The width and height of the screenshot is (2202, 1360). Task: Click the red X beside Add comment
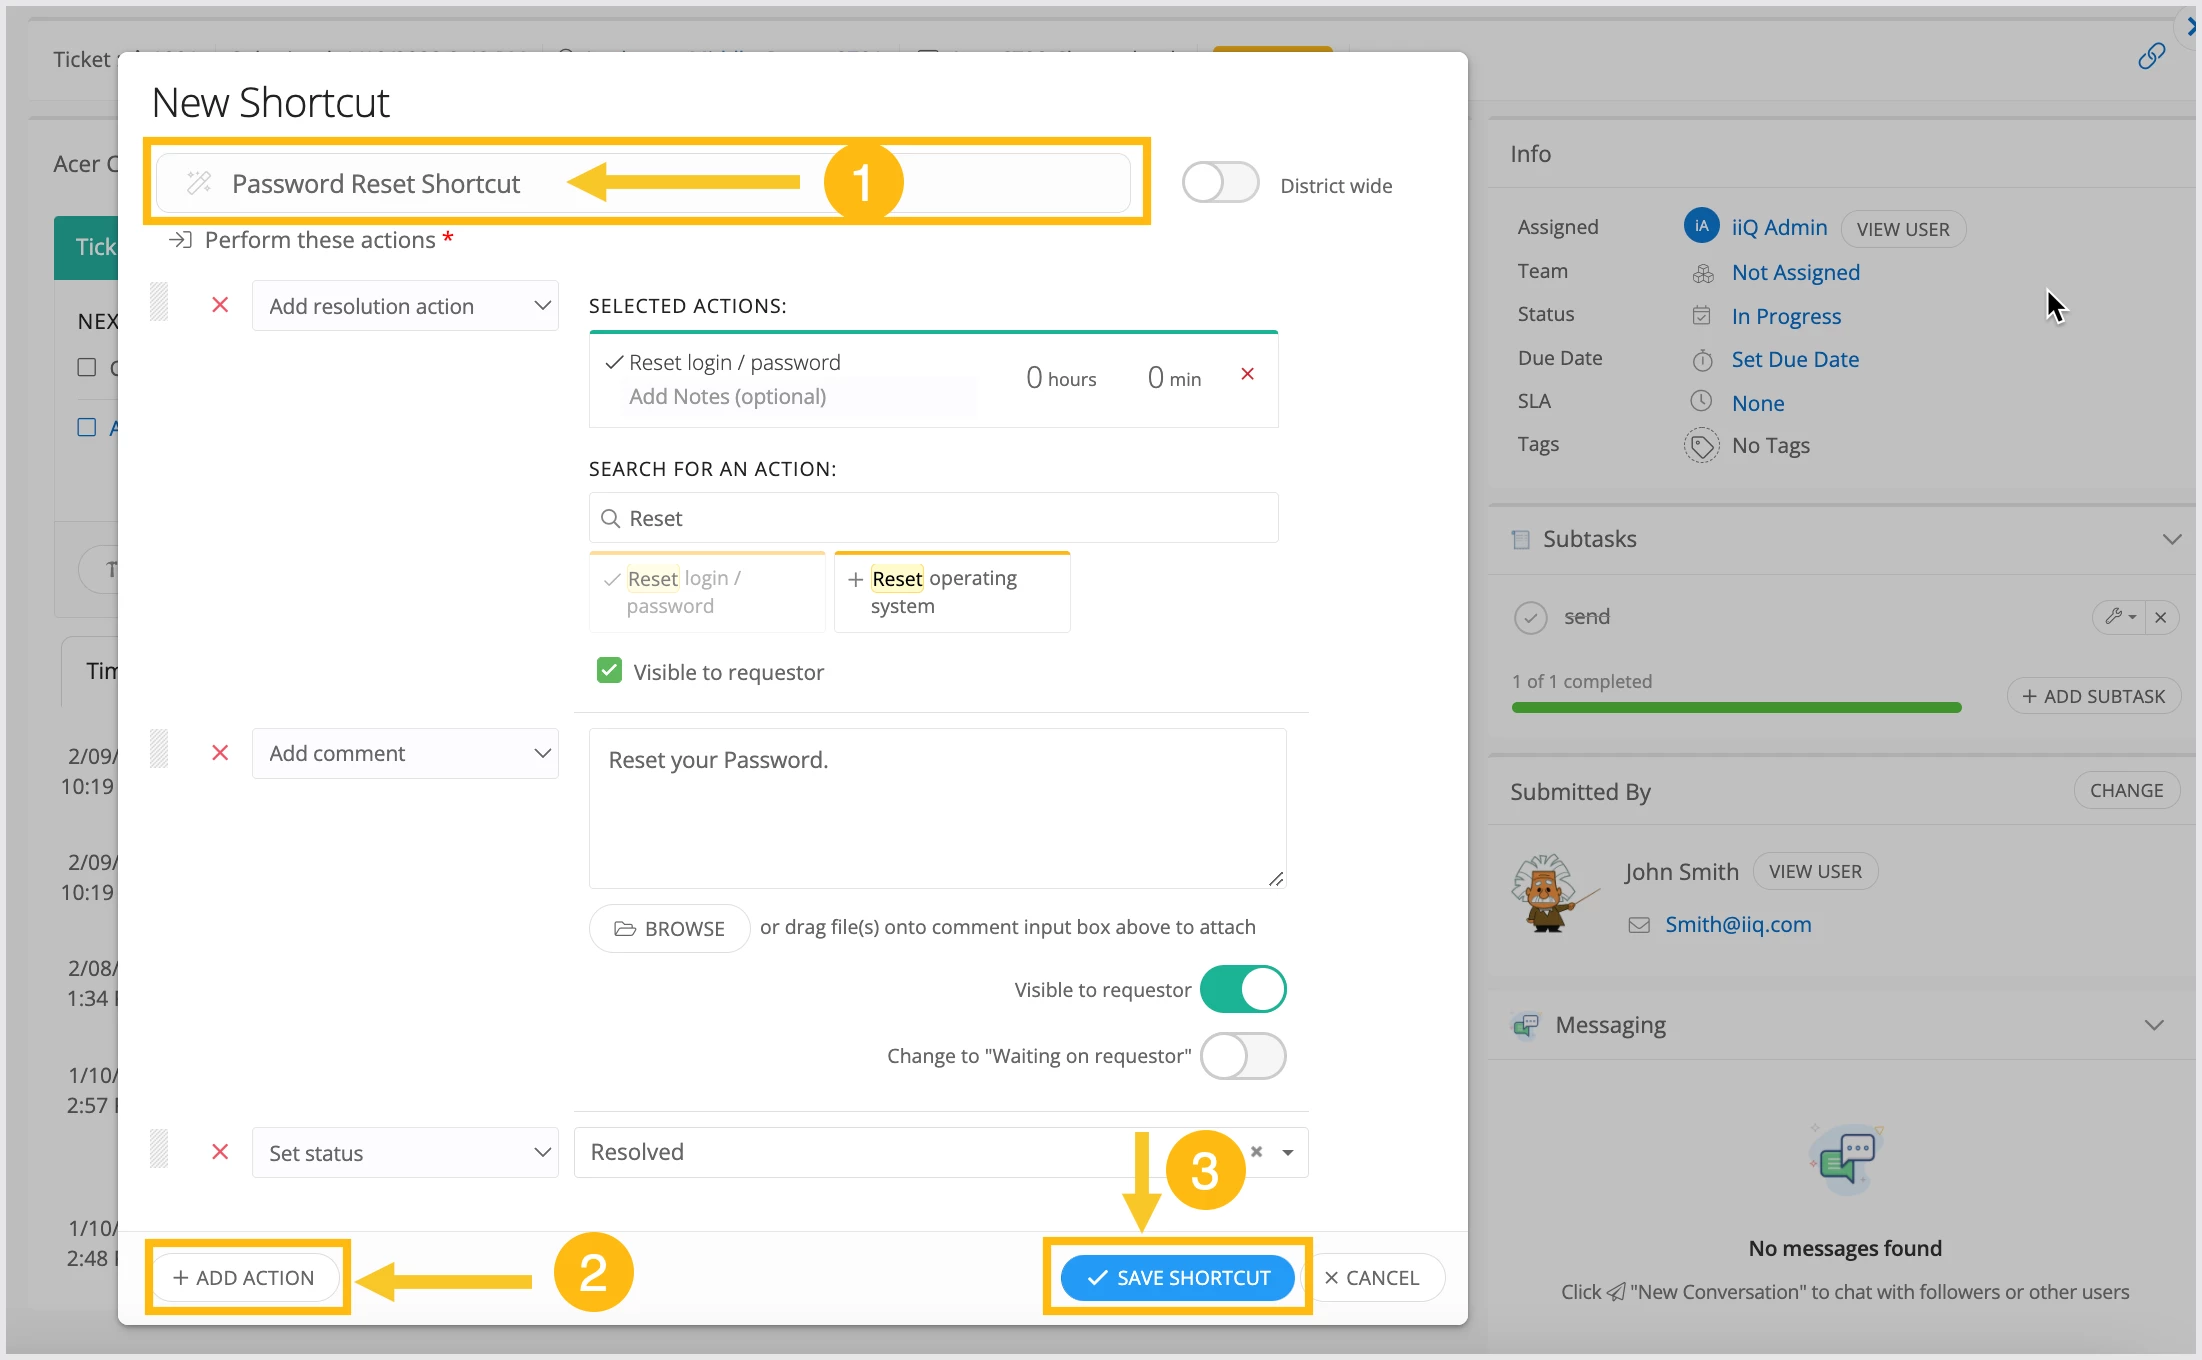[220, 753]
